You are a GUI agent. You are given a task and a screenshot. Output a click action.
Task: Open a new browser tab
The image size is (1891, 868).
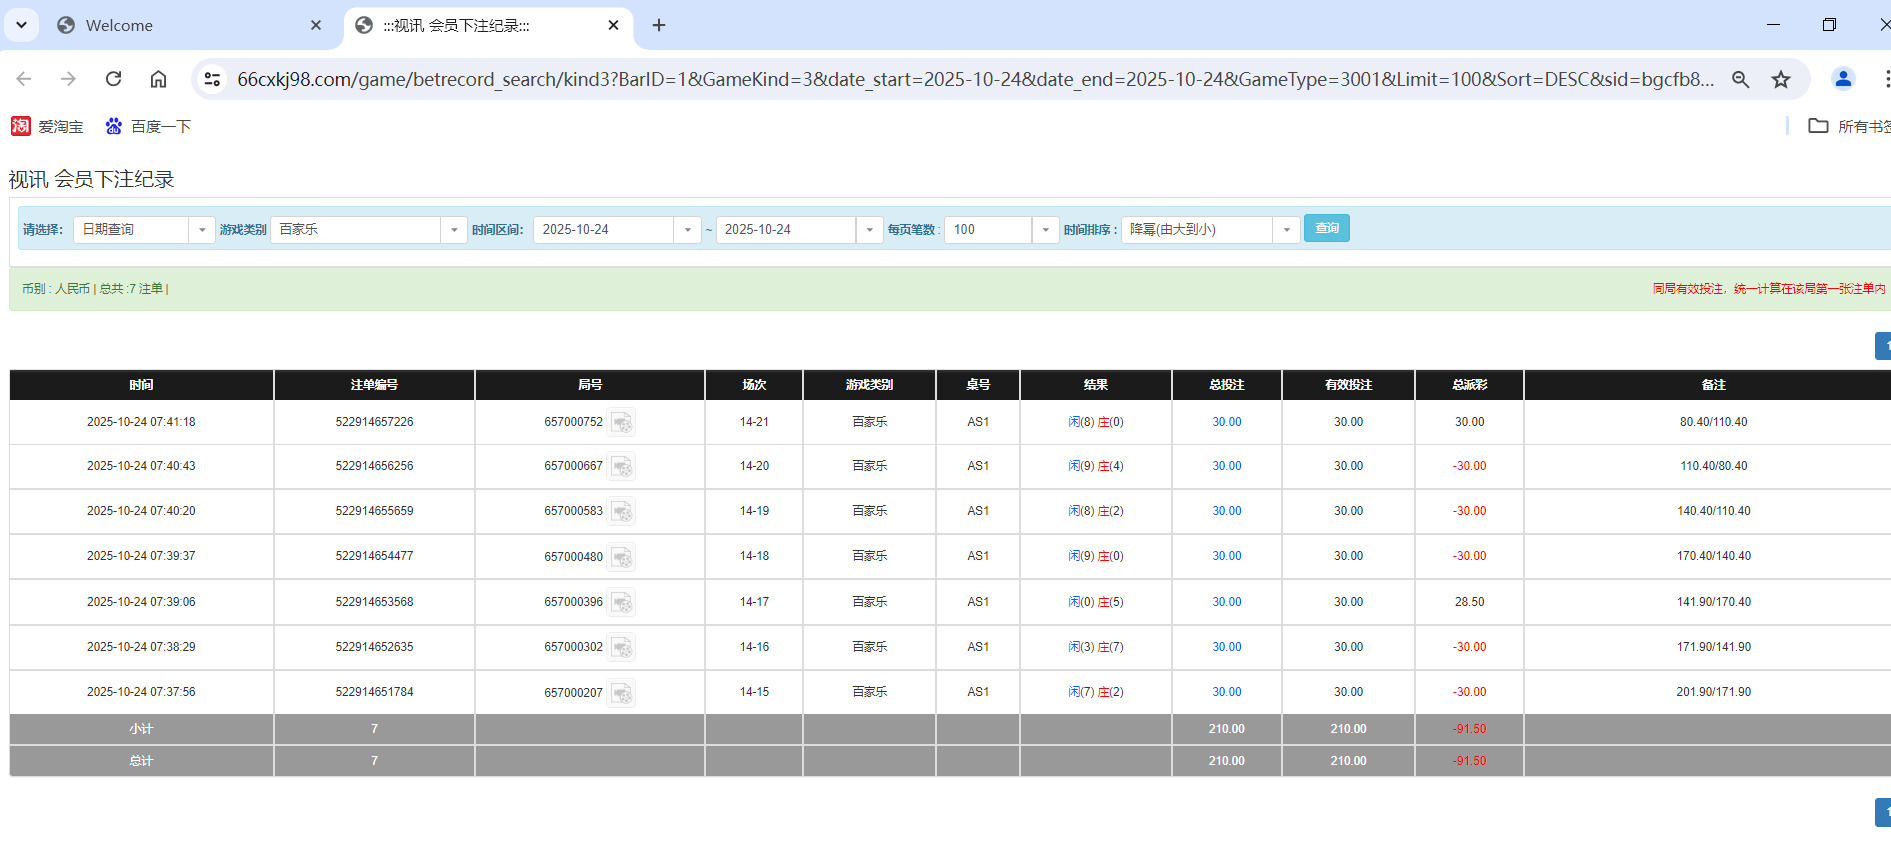click(658, 25)
